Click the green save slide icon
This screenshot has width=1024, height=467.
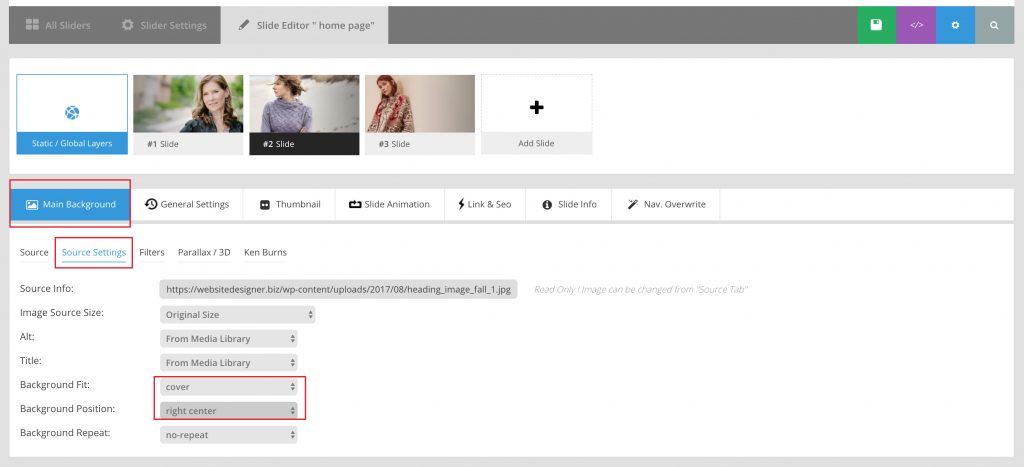coord(876,25)
